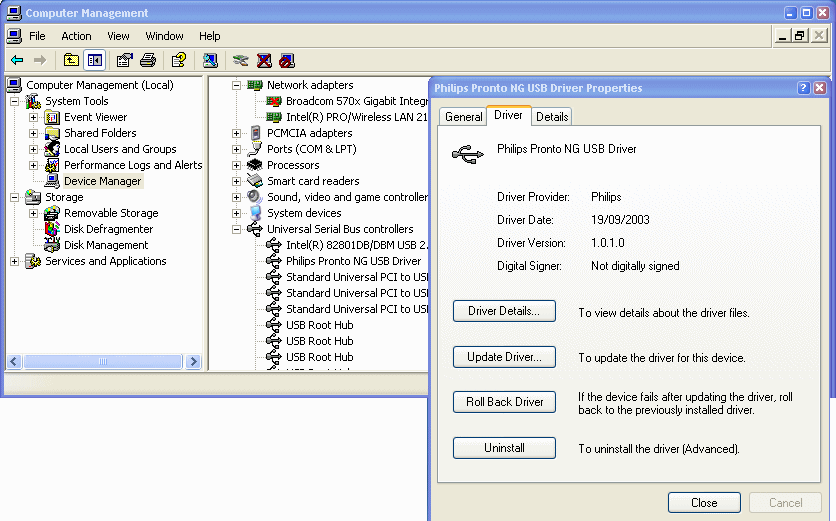
Task: Click the Sound, video and game controllers icon
Action: point(255,197)
